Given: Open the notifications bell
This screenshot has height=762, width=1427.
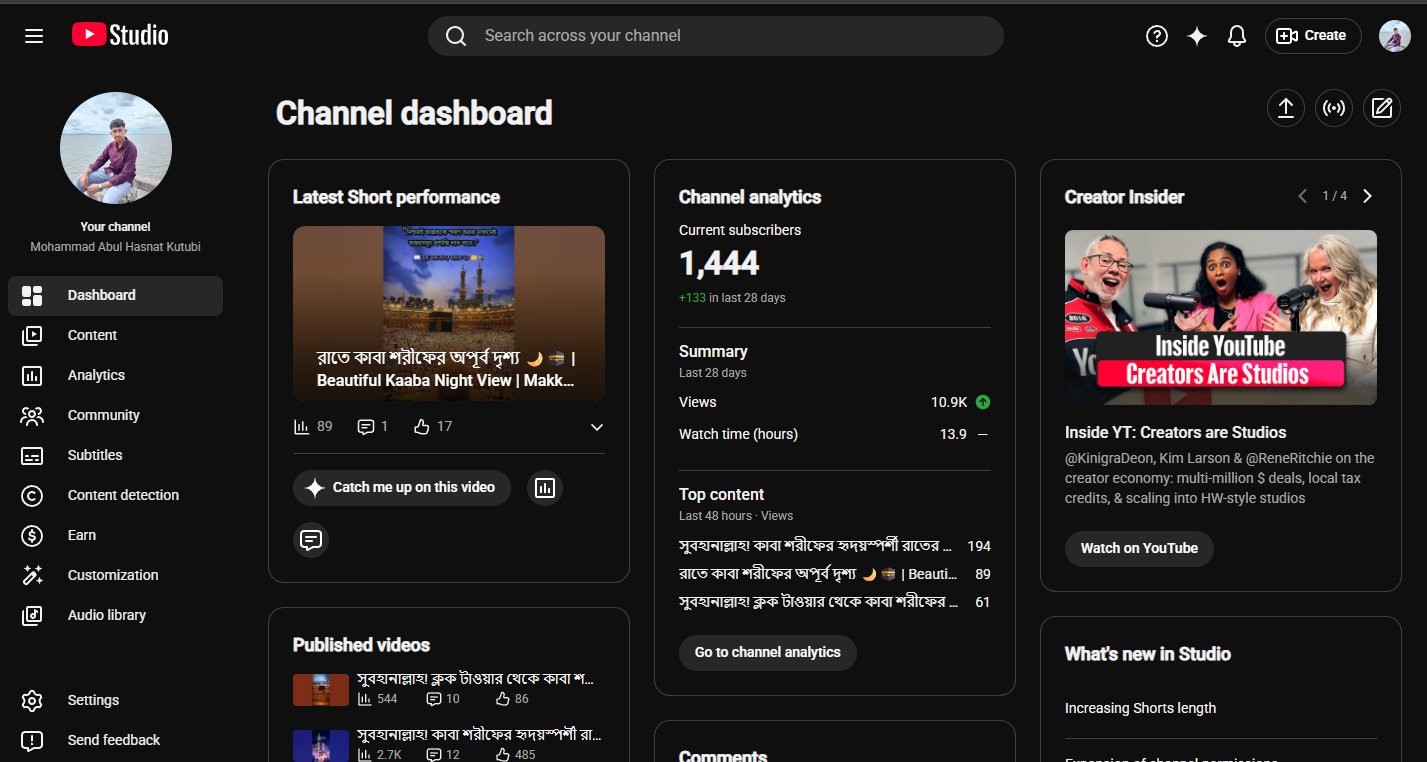Looking at the screenshot, I should coord(1237,36).
